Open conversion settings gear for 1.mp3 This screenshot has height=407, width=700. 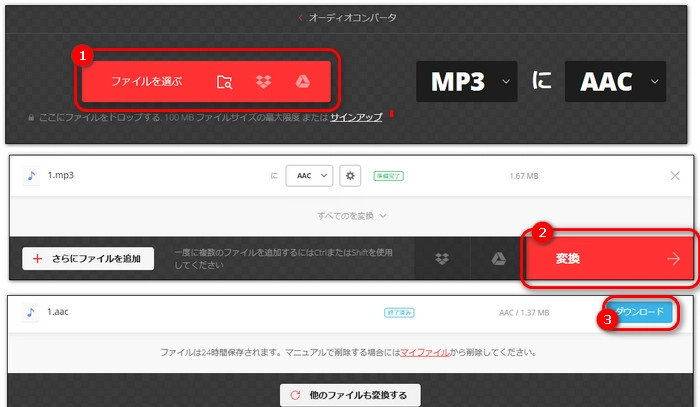350,176
